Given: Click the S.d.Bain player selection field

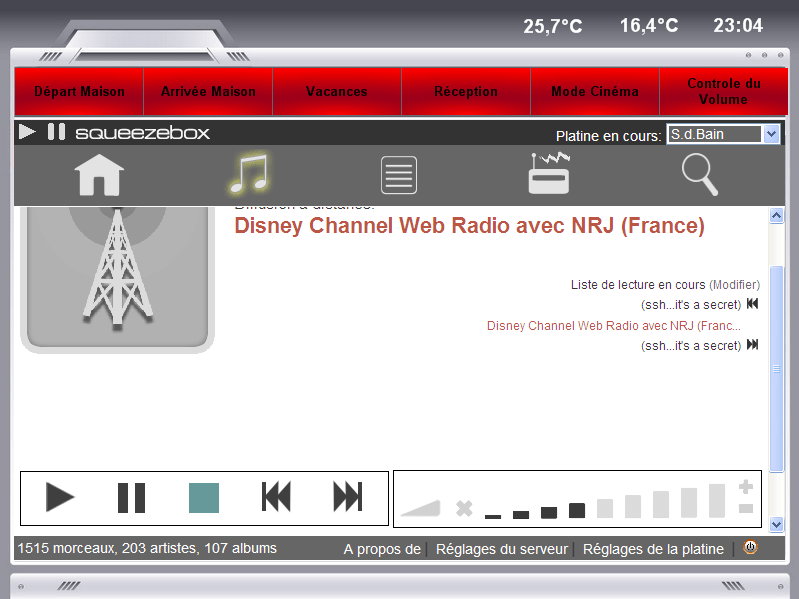Looking at the screenshot, I should [x=715, y=134].
